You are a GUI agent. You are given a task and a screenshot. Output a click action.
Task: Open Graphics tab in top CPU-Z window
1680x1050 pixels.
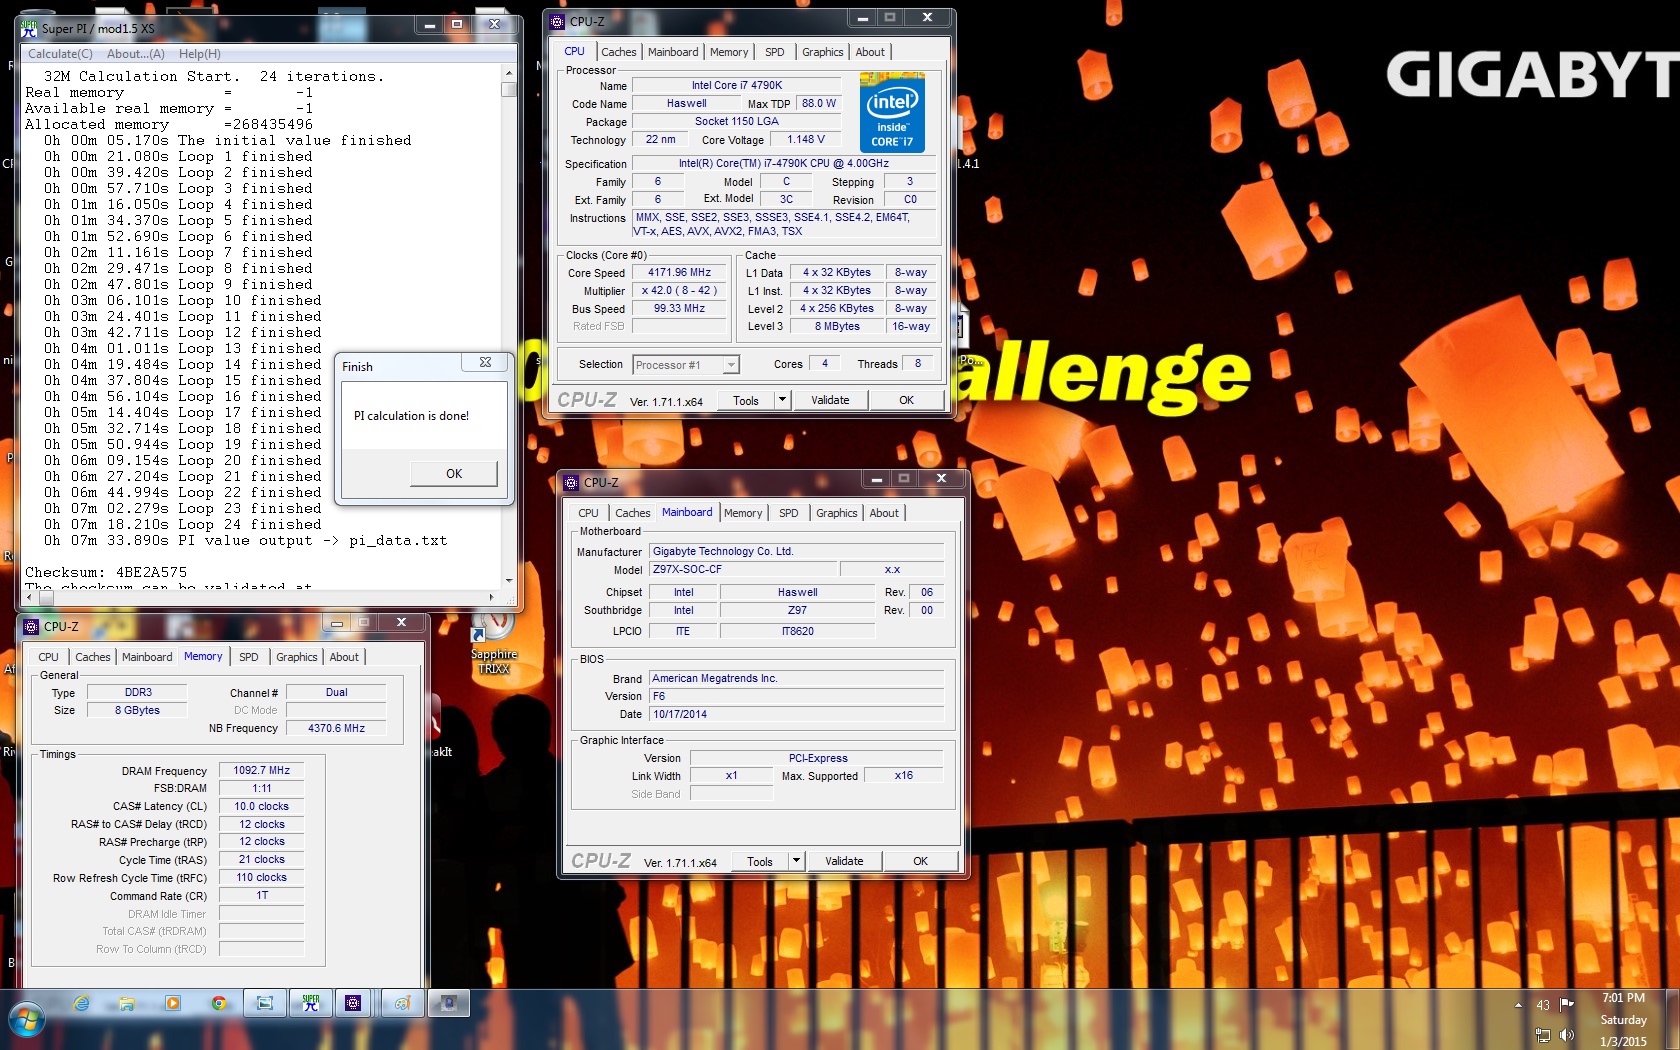pyautogui.click(x=823, y=52)
